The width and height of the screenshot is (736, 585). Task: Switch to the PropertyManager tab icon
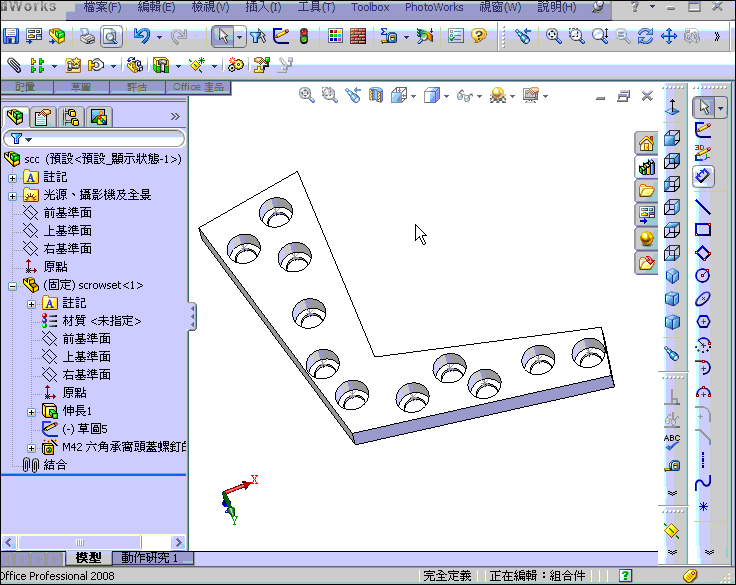click(43, 117)
